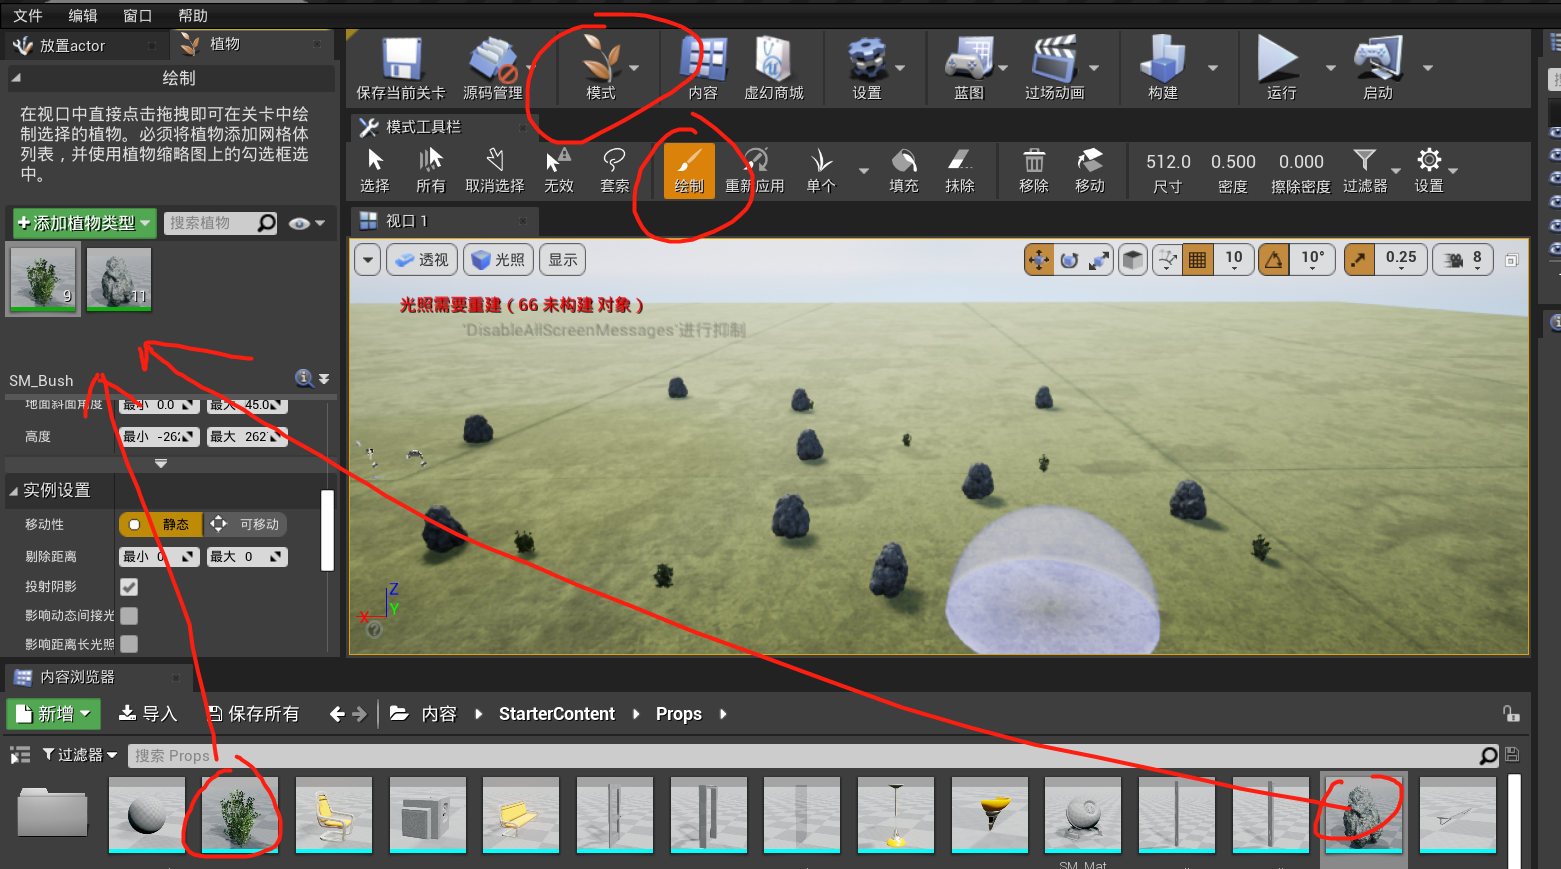This screenshot has height=869, width=1561.
Task: Toggle rotation snapping in viewport toolbar
Action: click(x=1273, y=260)
